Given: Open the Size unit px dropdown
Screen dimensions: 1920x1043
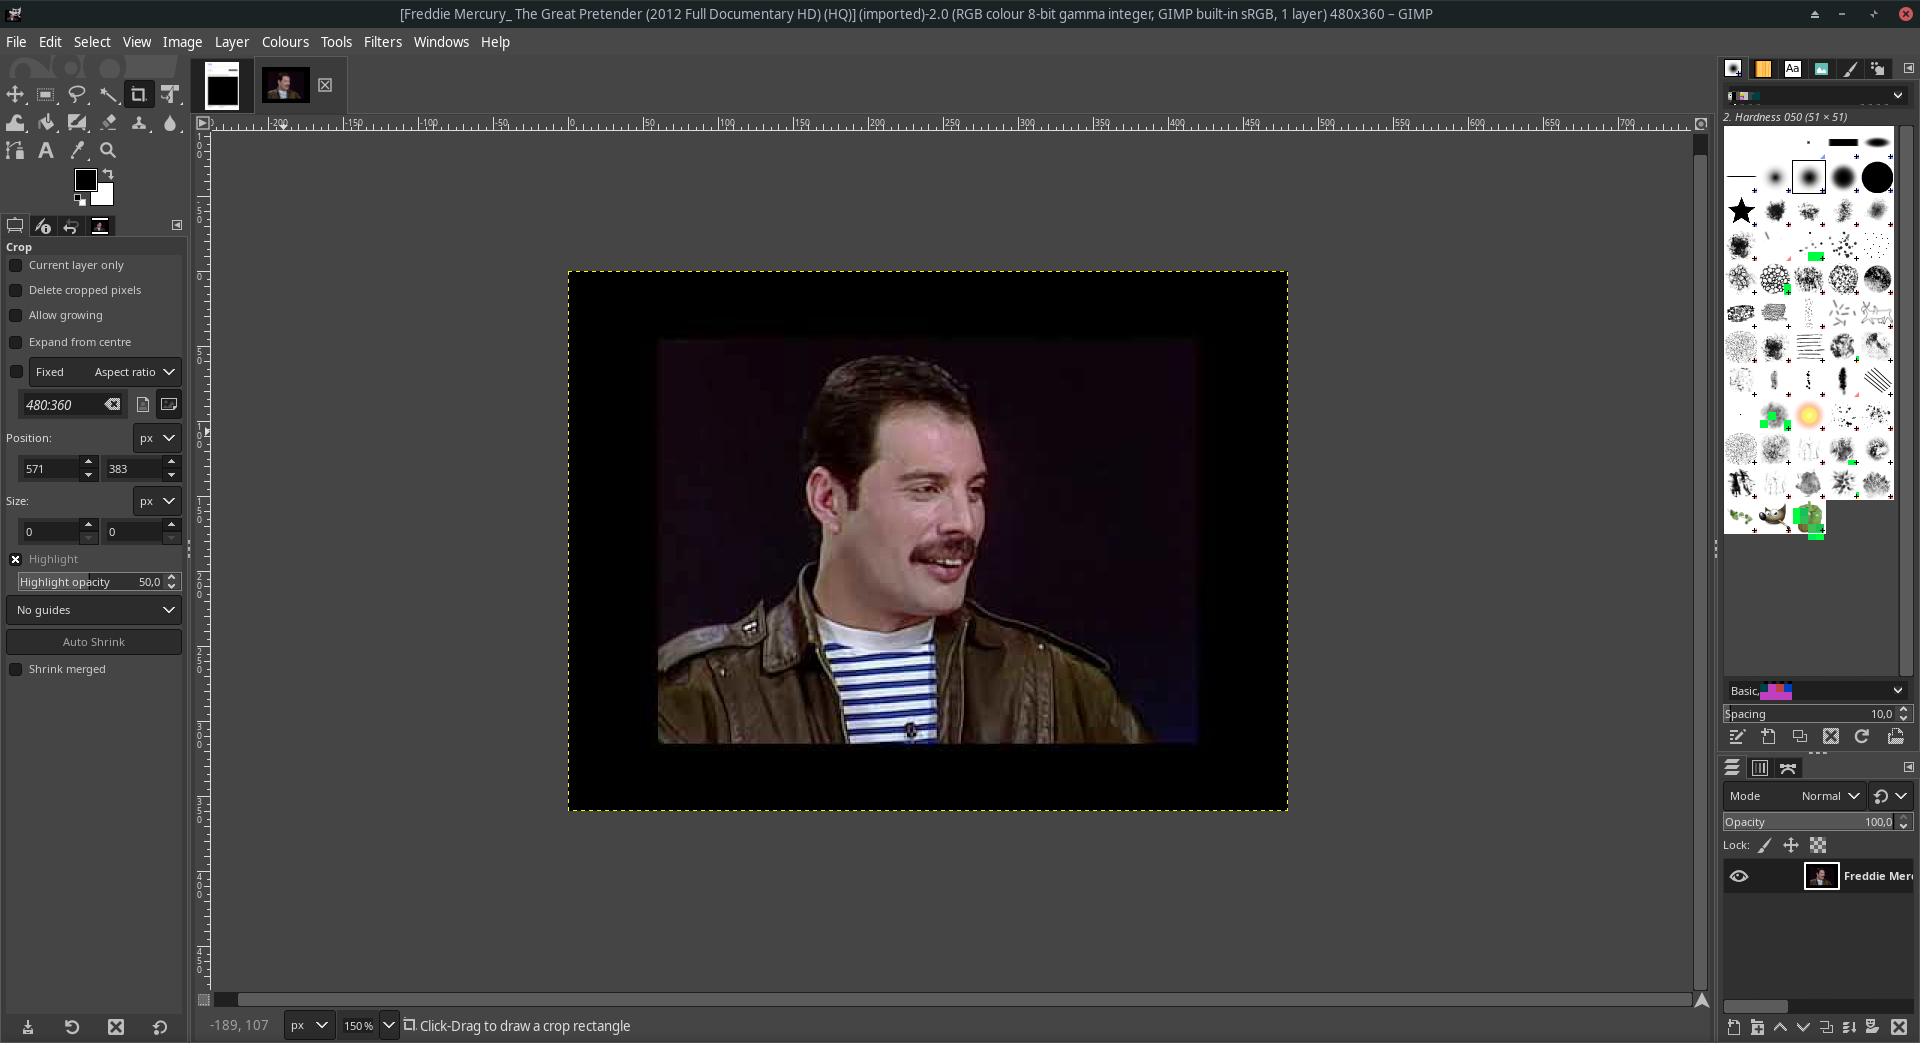Looking at the screenshot, I should [157, 501].
